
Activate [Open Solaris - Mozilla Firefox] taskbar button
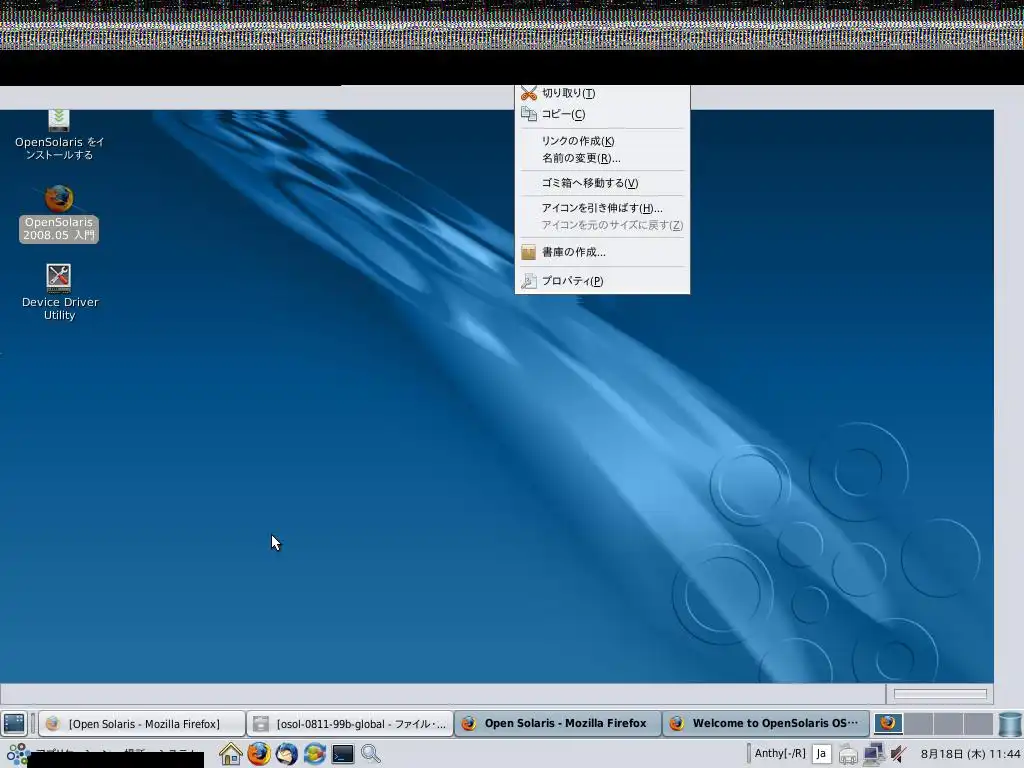click(x=142, y=724)
